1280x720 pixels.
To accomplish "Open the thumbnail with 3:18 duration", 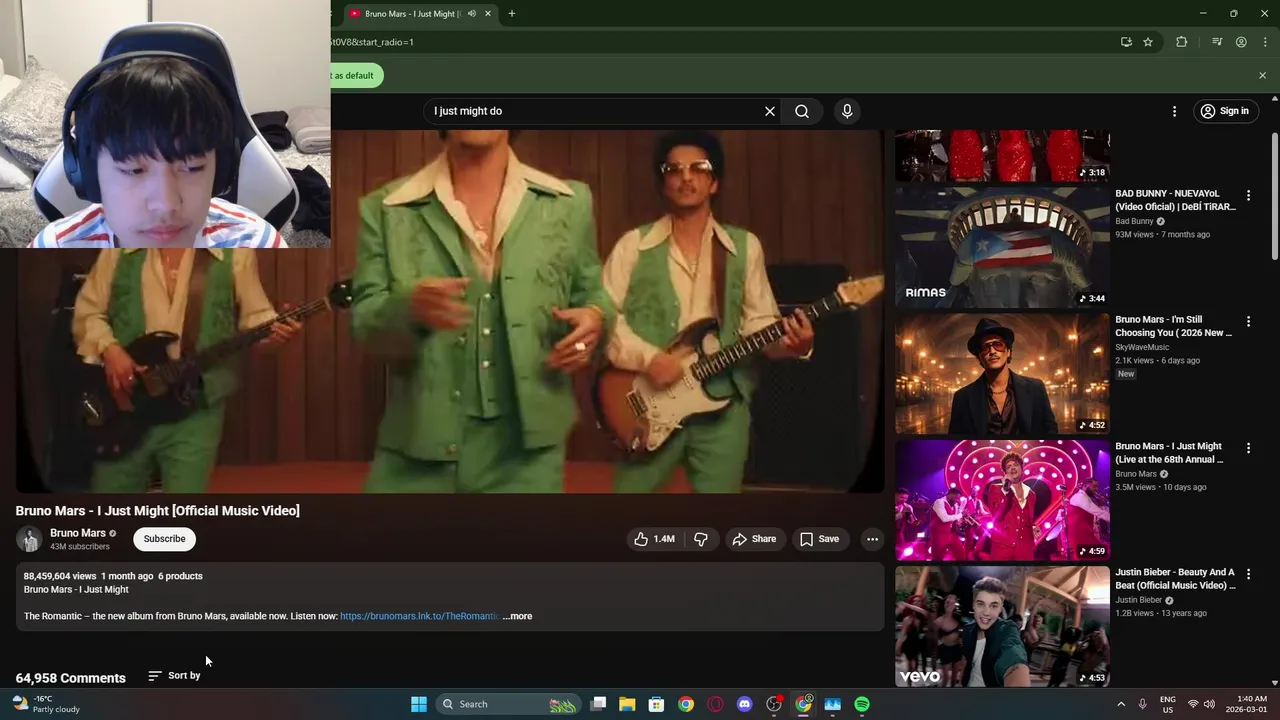I will point(1002,155).
